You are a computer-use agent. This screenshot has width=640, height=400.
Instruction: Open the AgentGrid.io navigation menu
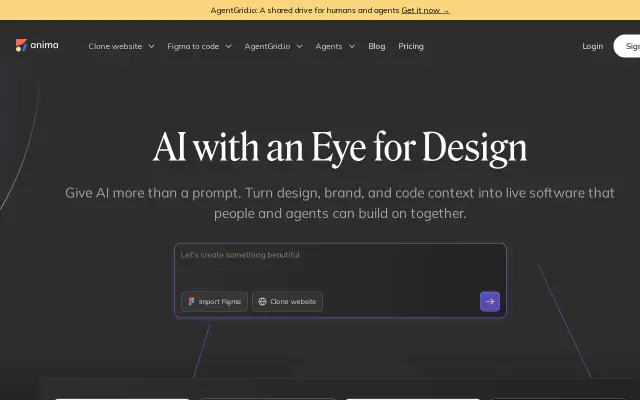pyautogui.click(x=273, y=47)
